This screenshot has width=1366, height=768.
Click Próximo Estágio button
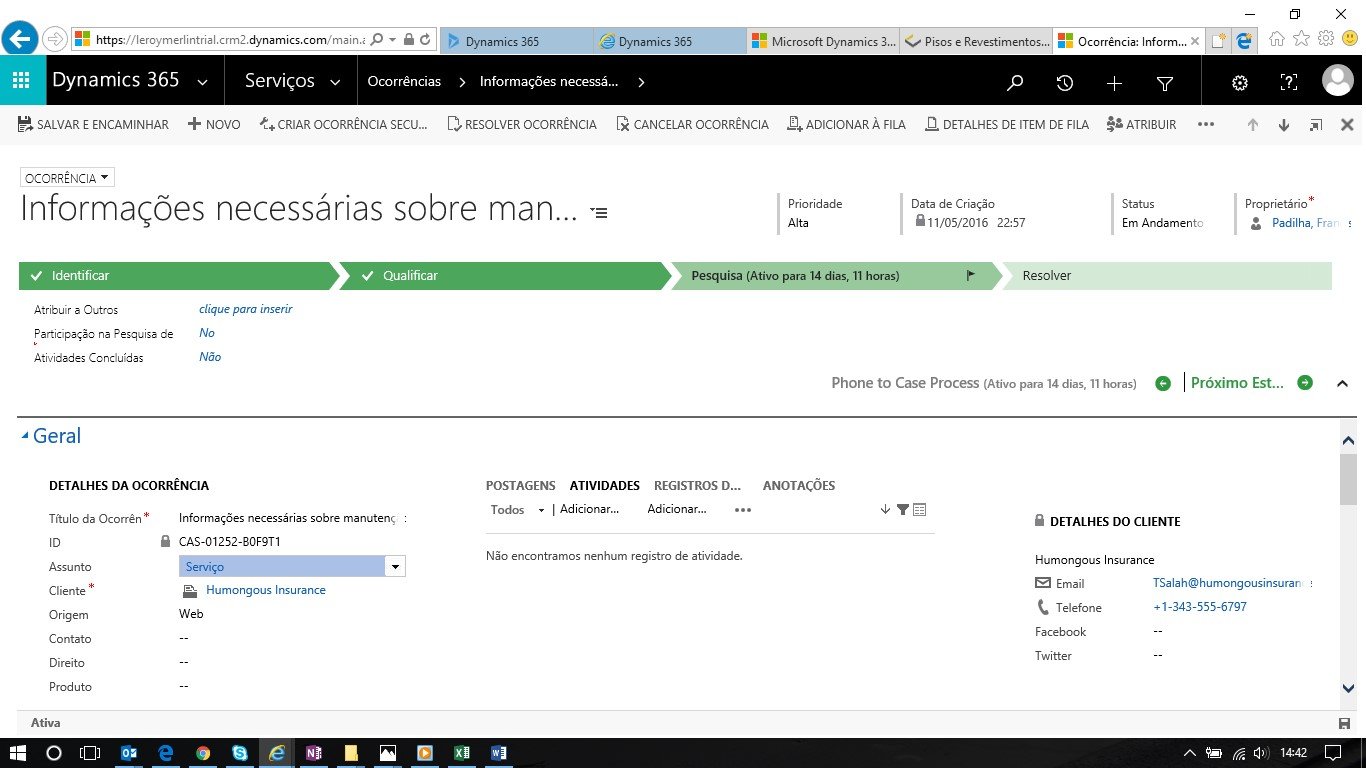tap(1251, 383)
